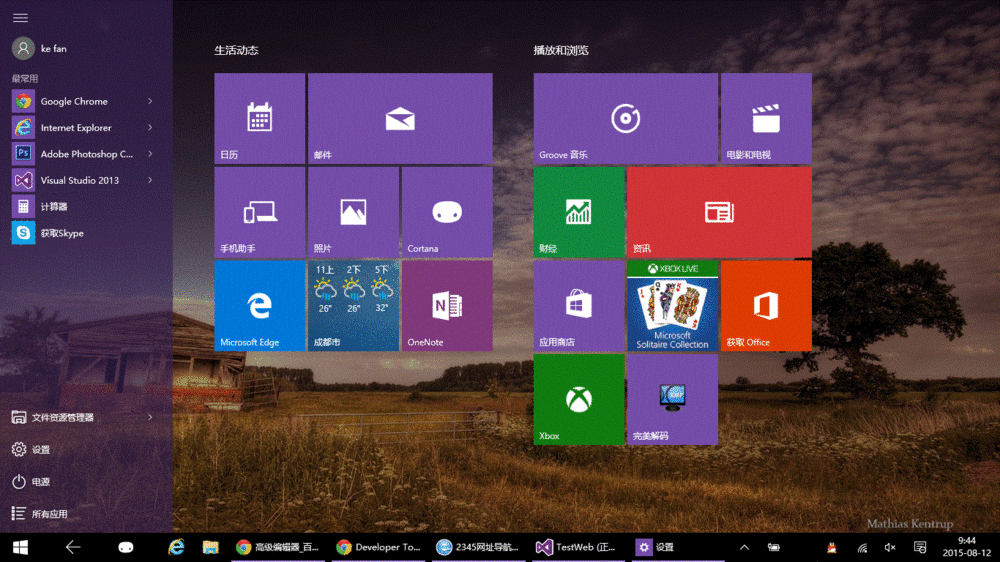Open the network icon in system tray
This screenshot has height=562, width=1000.
click(862, 547)
